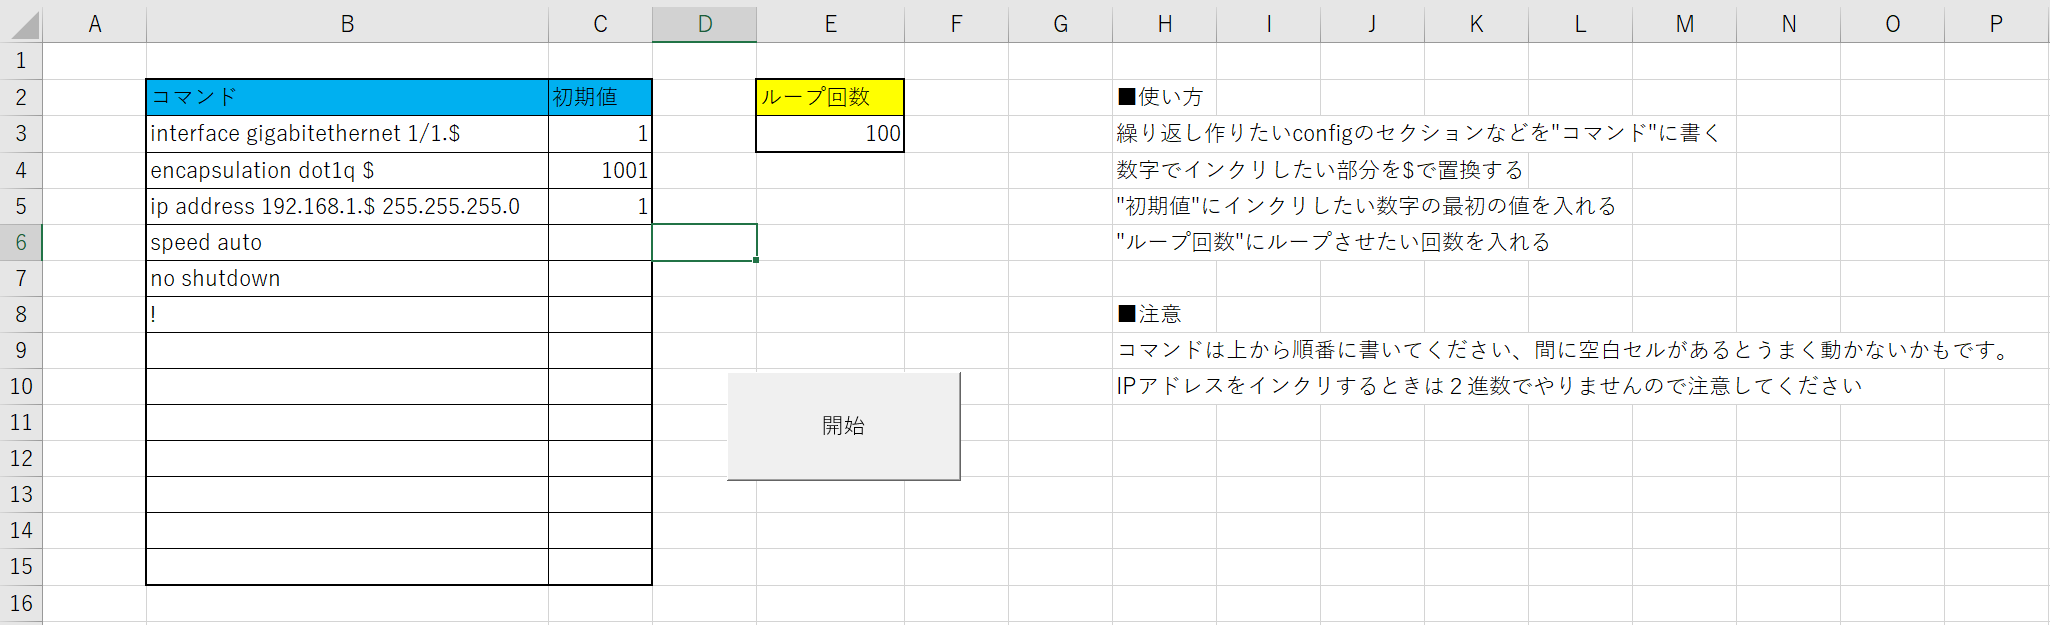The width and height of the screenshot is (2050, 625).
Task: Select column B header
Action: pos(347,24)
